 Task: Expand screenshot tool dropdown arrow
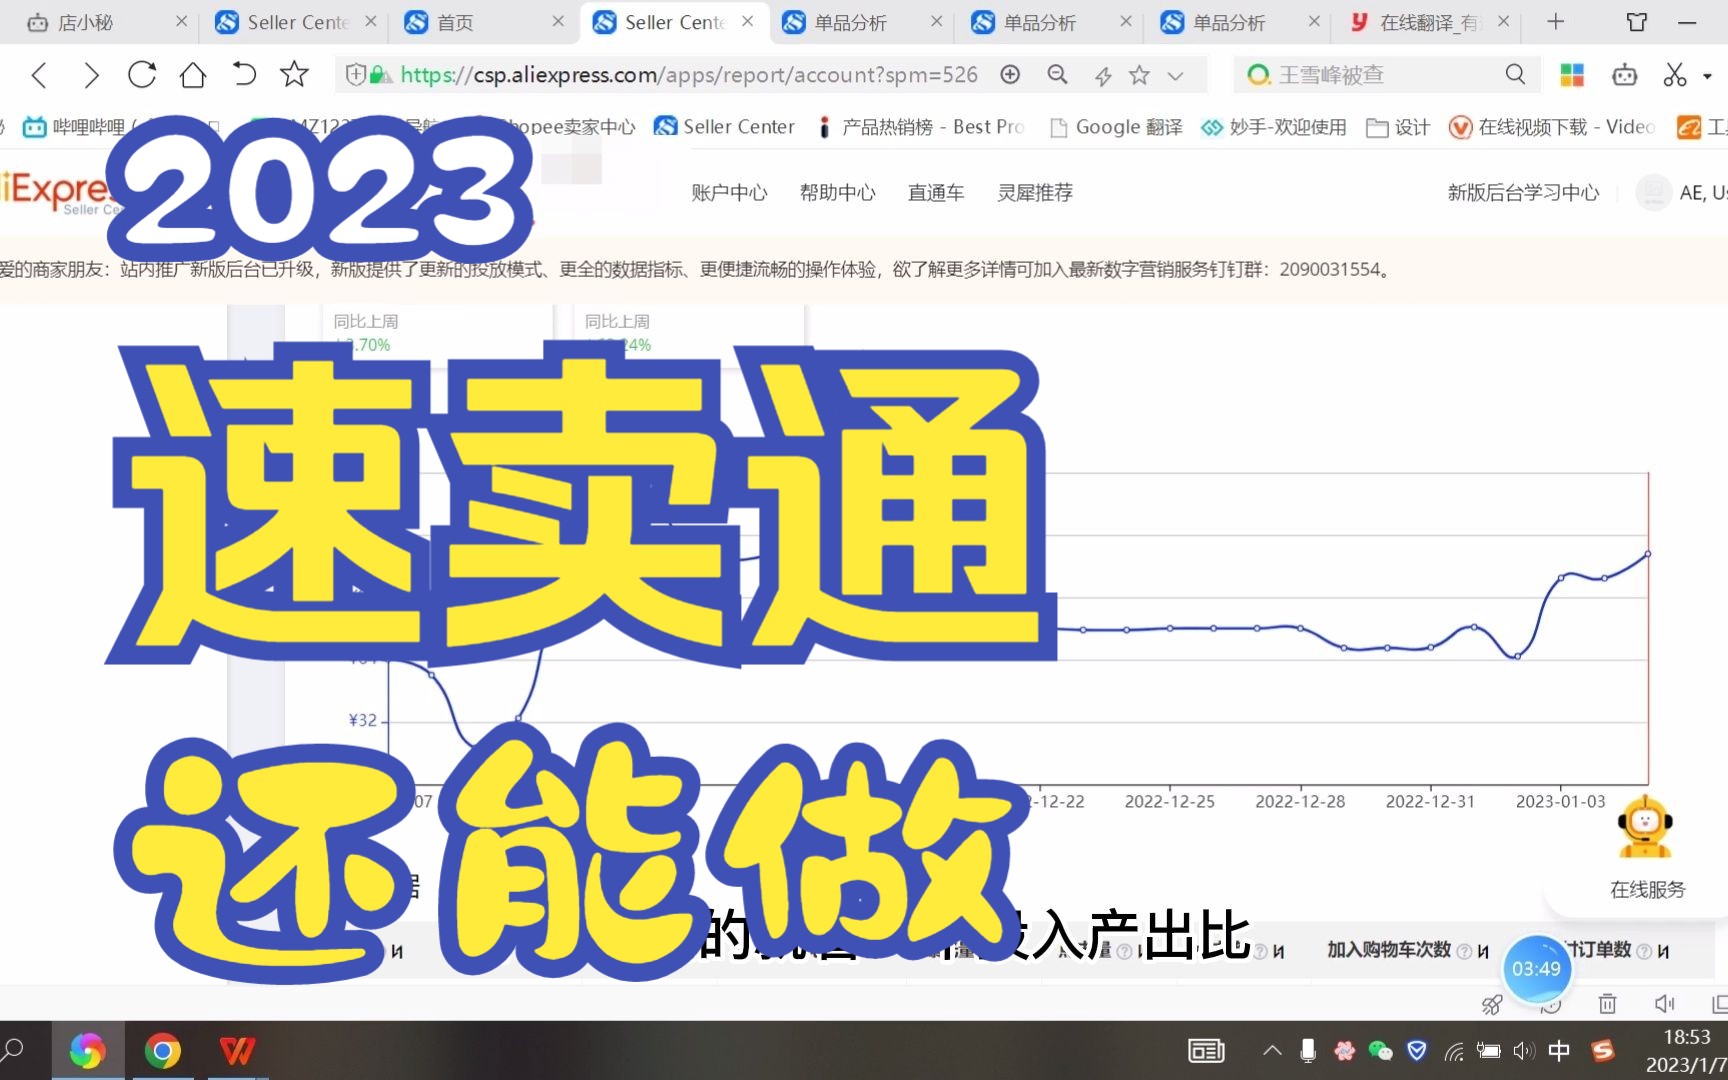click(1707, 76)
